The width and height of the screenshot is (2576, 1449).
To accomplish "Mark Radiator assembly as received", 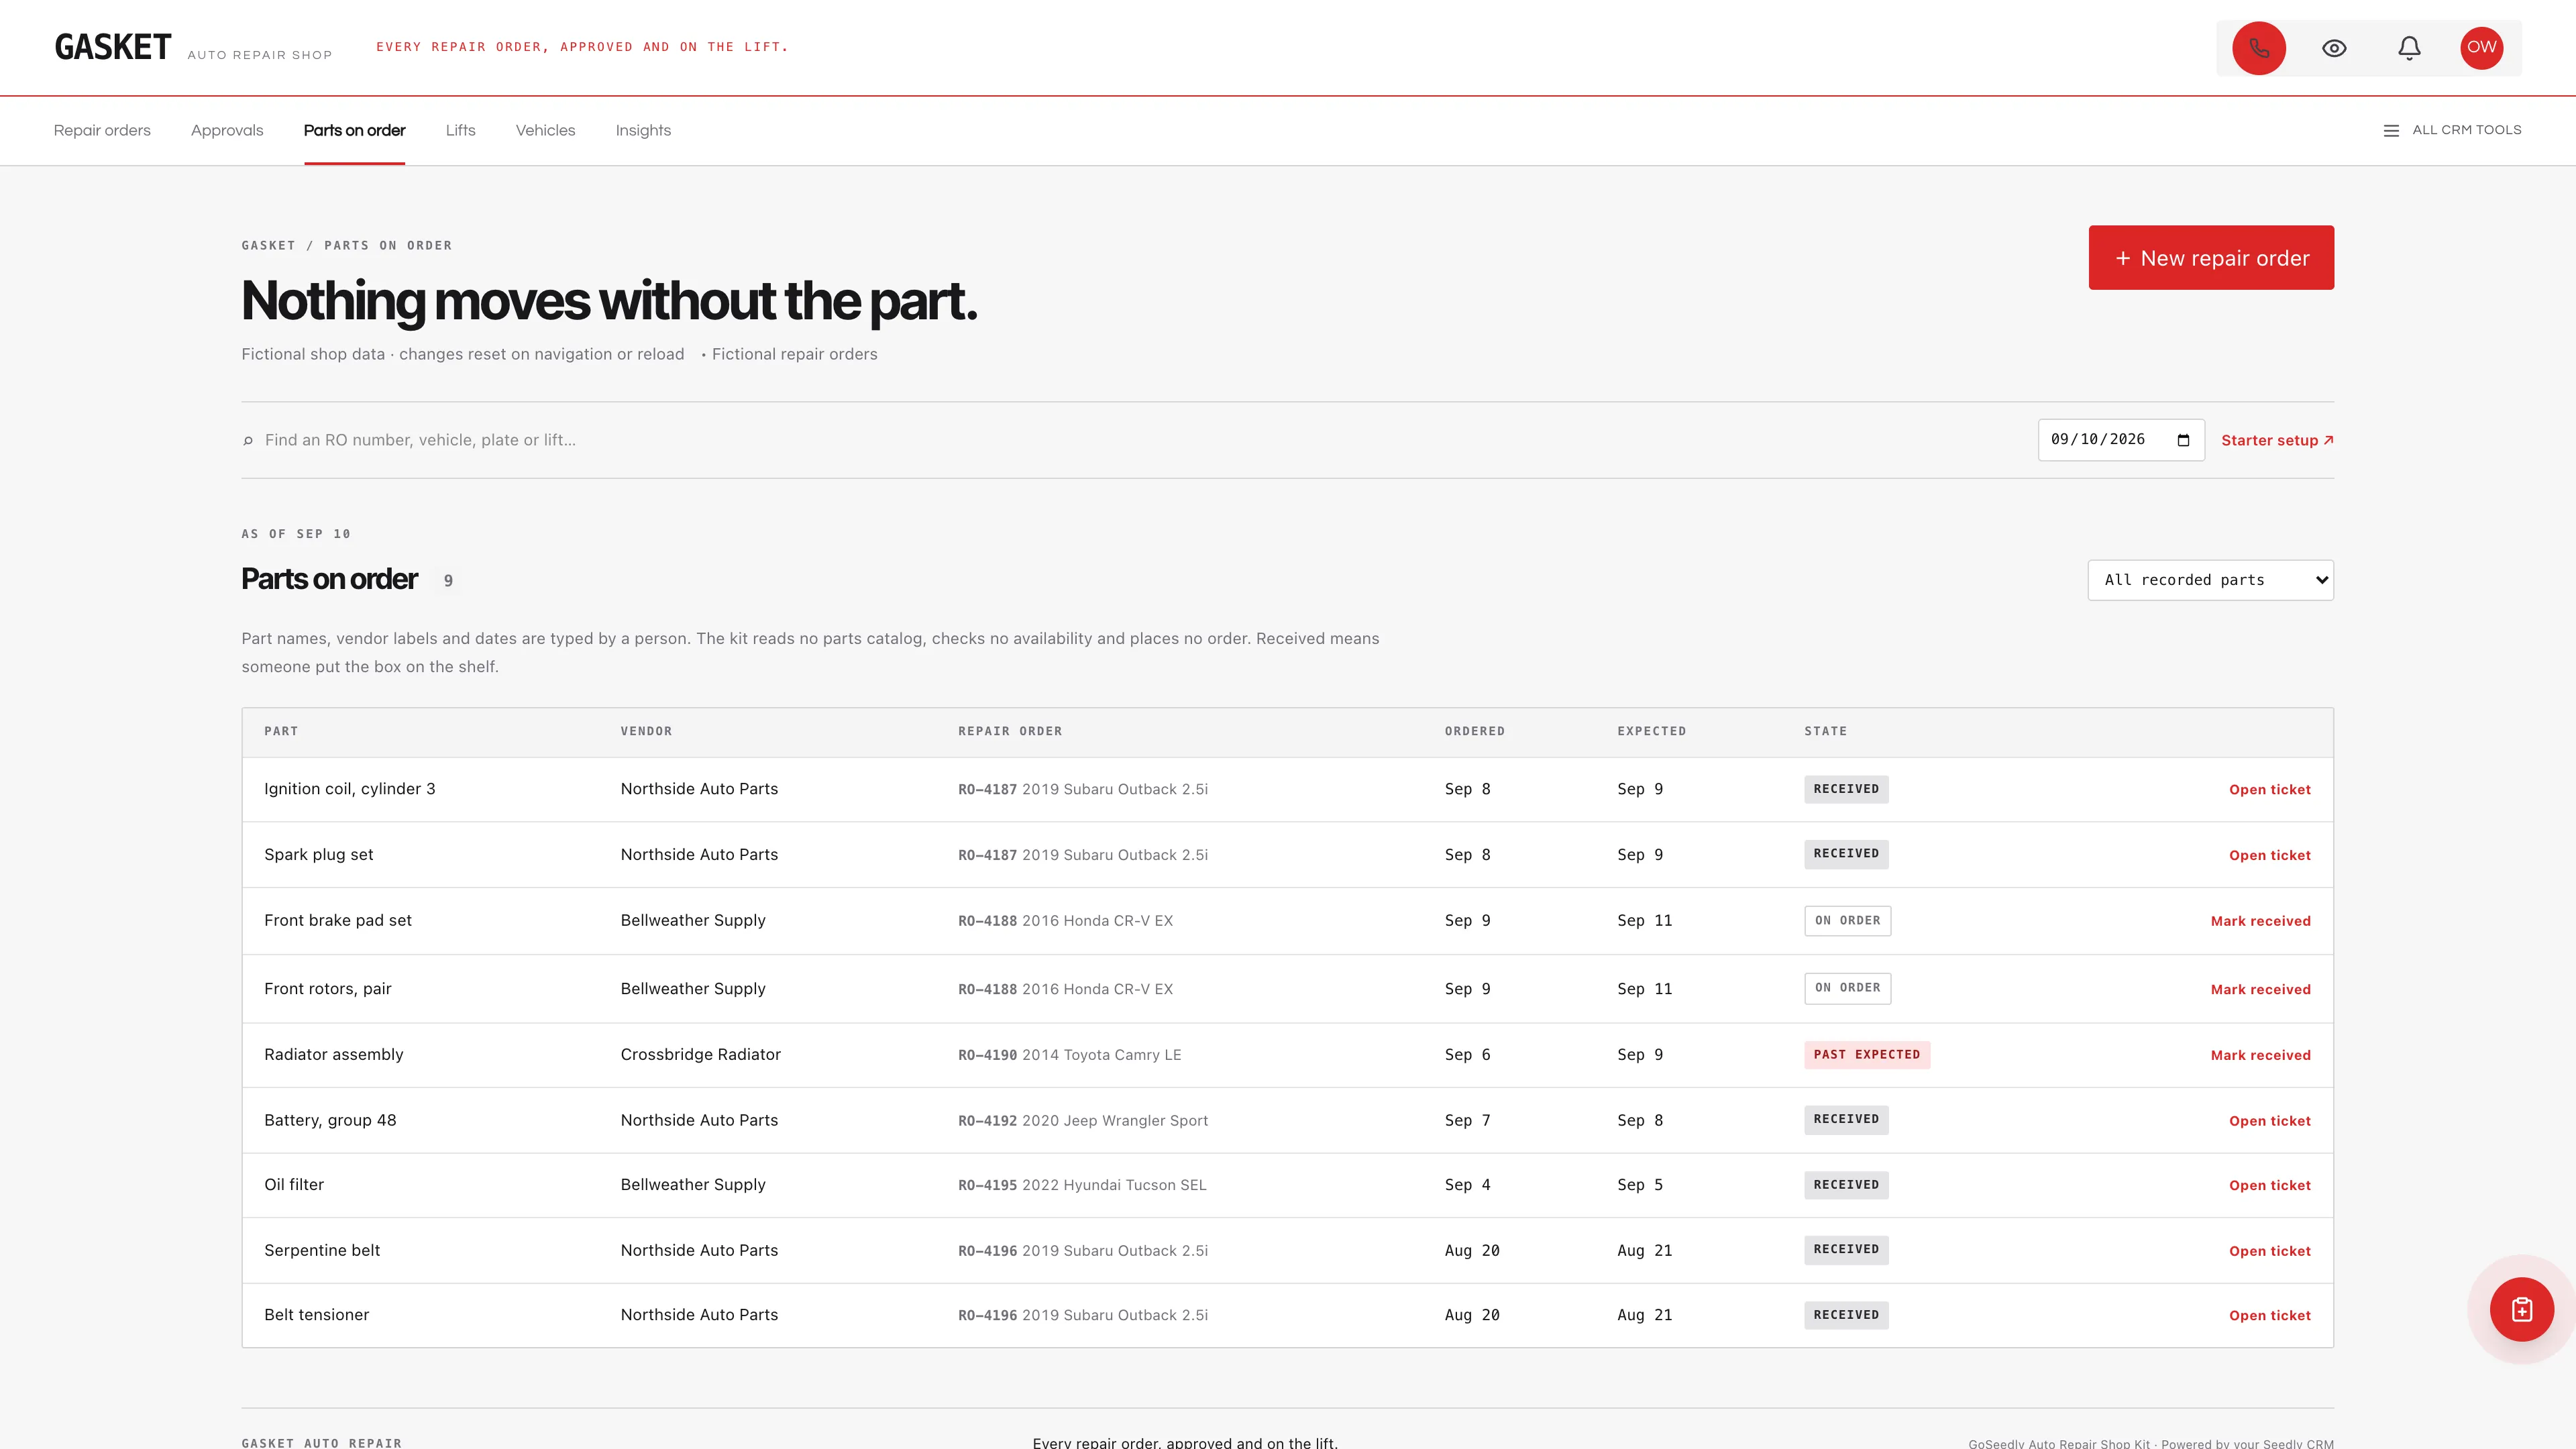I will 2260,1055.
